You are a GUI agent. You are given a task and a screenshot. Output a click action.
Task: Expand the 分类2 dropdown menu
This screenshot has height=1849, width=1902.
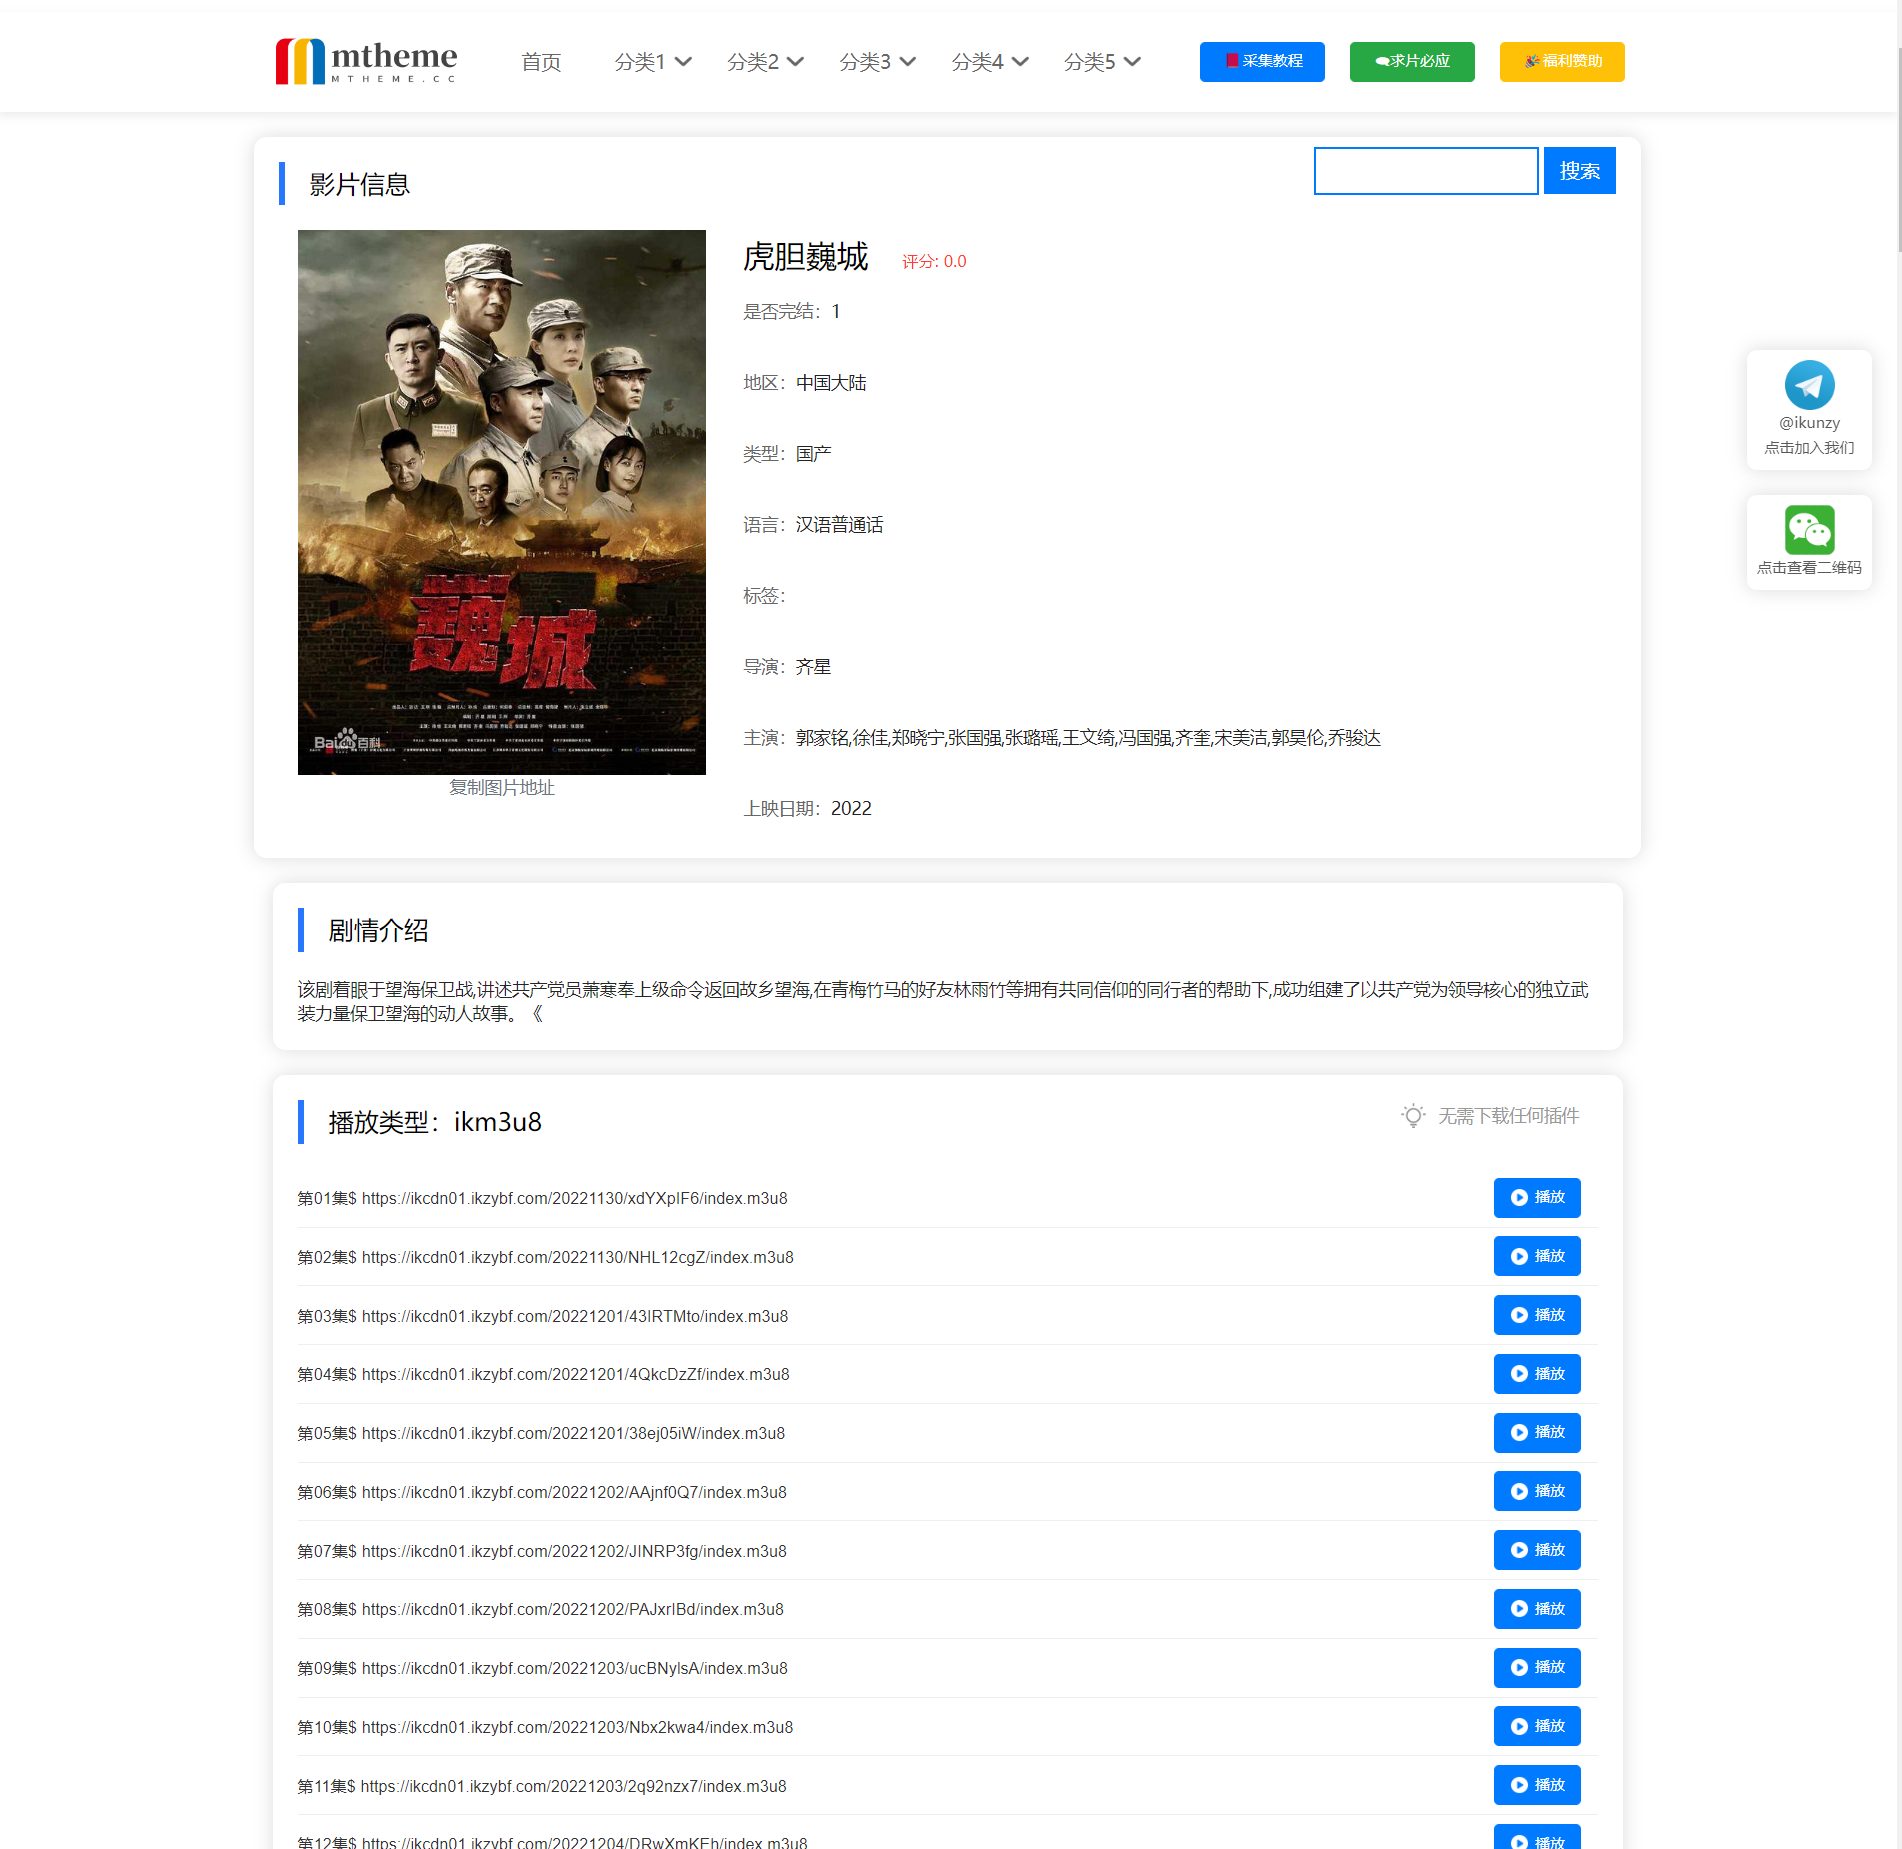click(765, 62)
